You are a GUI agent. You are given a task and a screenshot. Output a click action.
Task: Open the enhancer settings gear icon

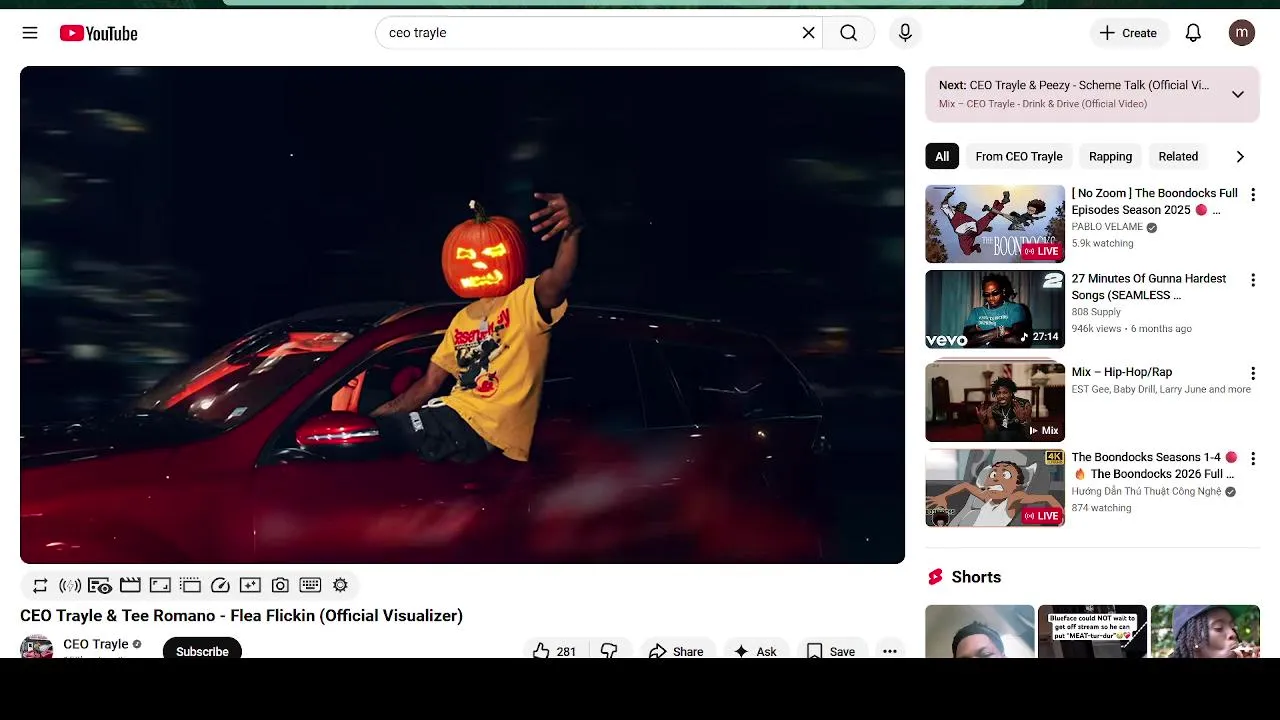340,585
